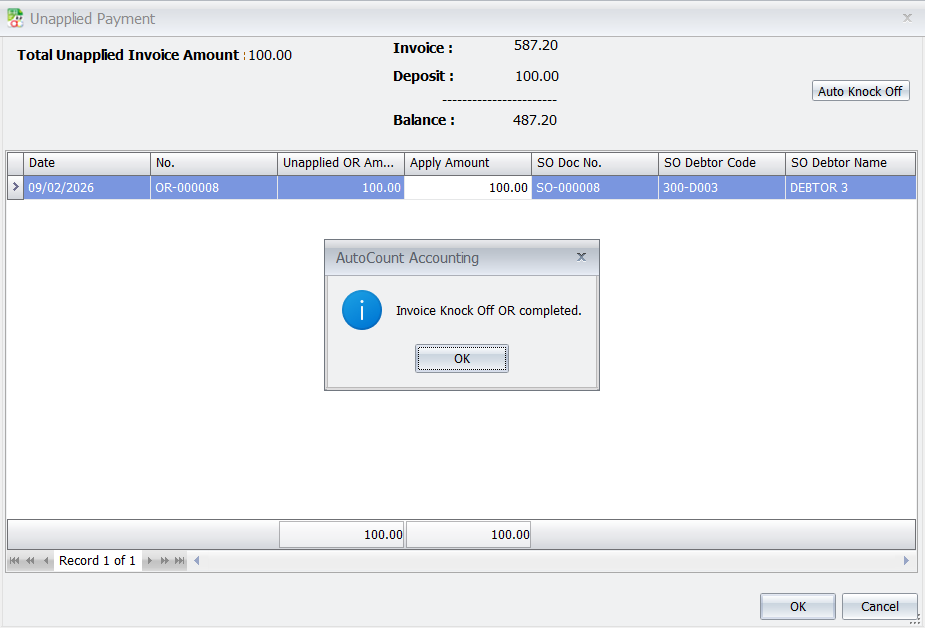The height and width of the screenshot is (628, 925).
Task: Close the AutoCount Accounting message dialog
Action: (582, 257)
